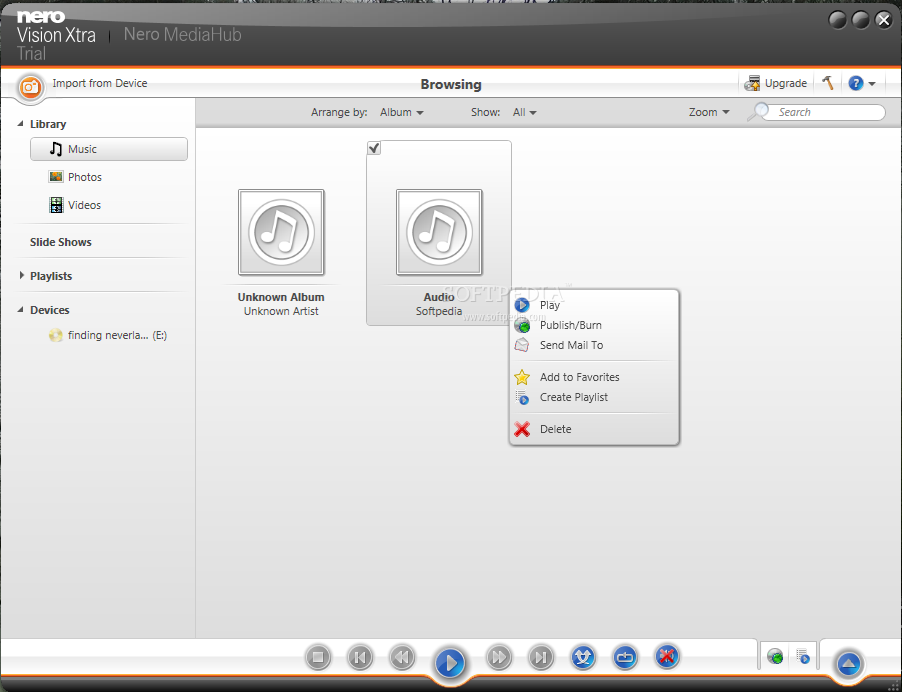The width and height of the screenshot is (902, 692).
Task: Fast forward the current track
Action: (x=499, y=657)
